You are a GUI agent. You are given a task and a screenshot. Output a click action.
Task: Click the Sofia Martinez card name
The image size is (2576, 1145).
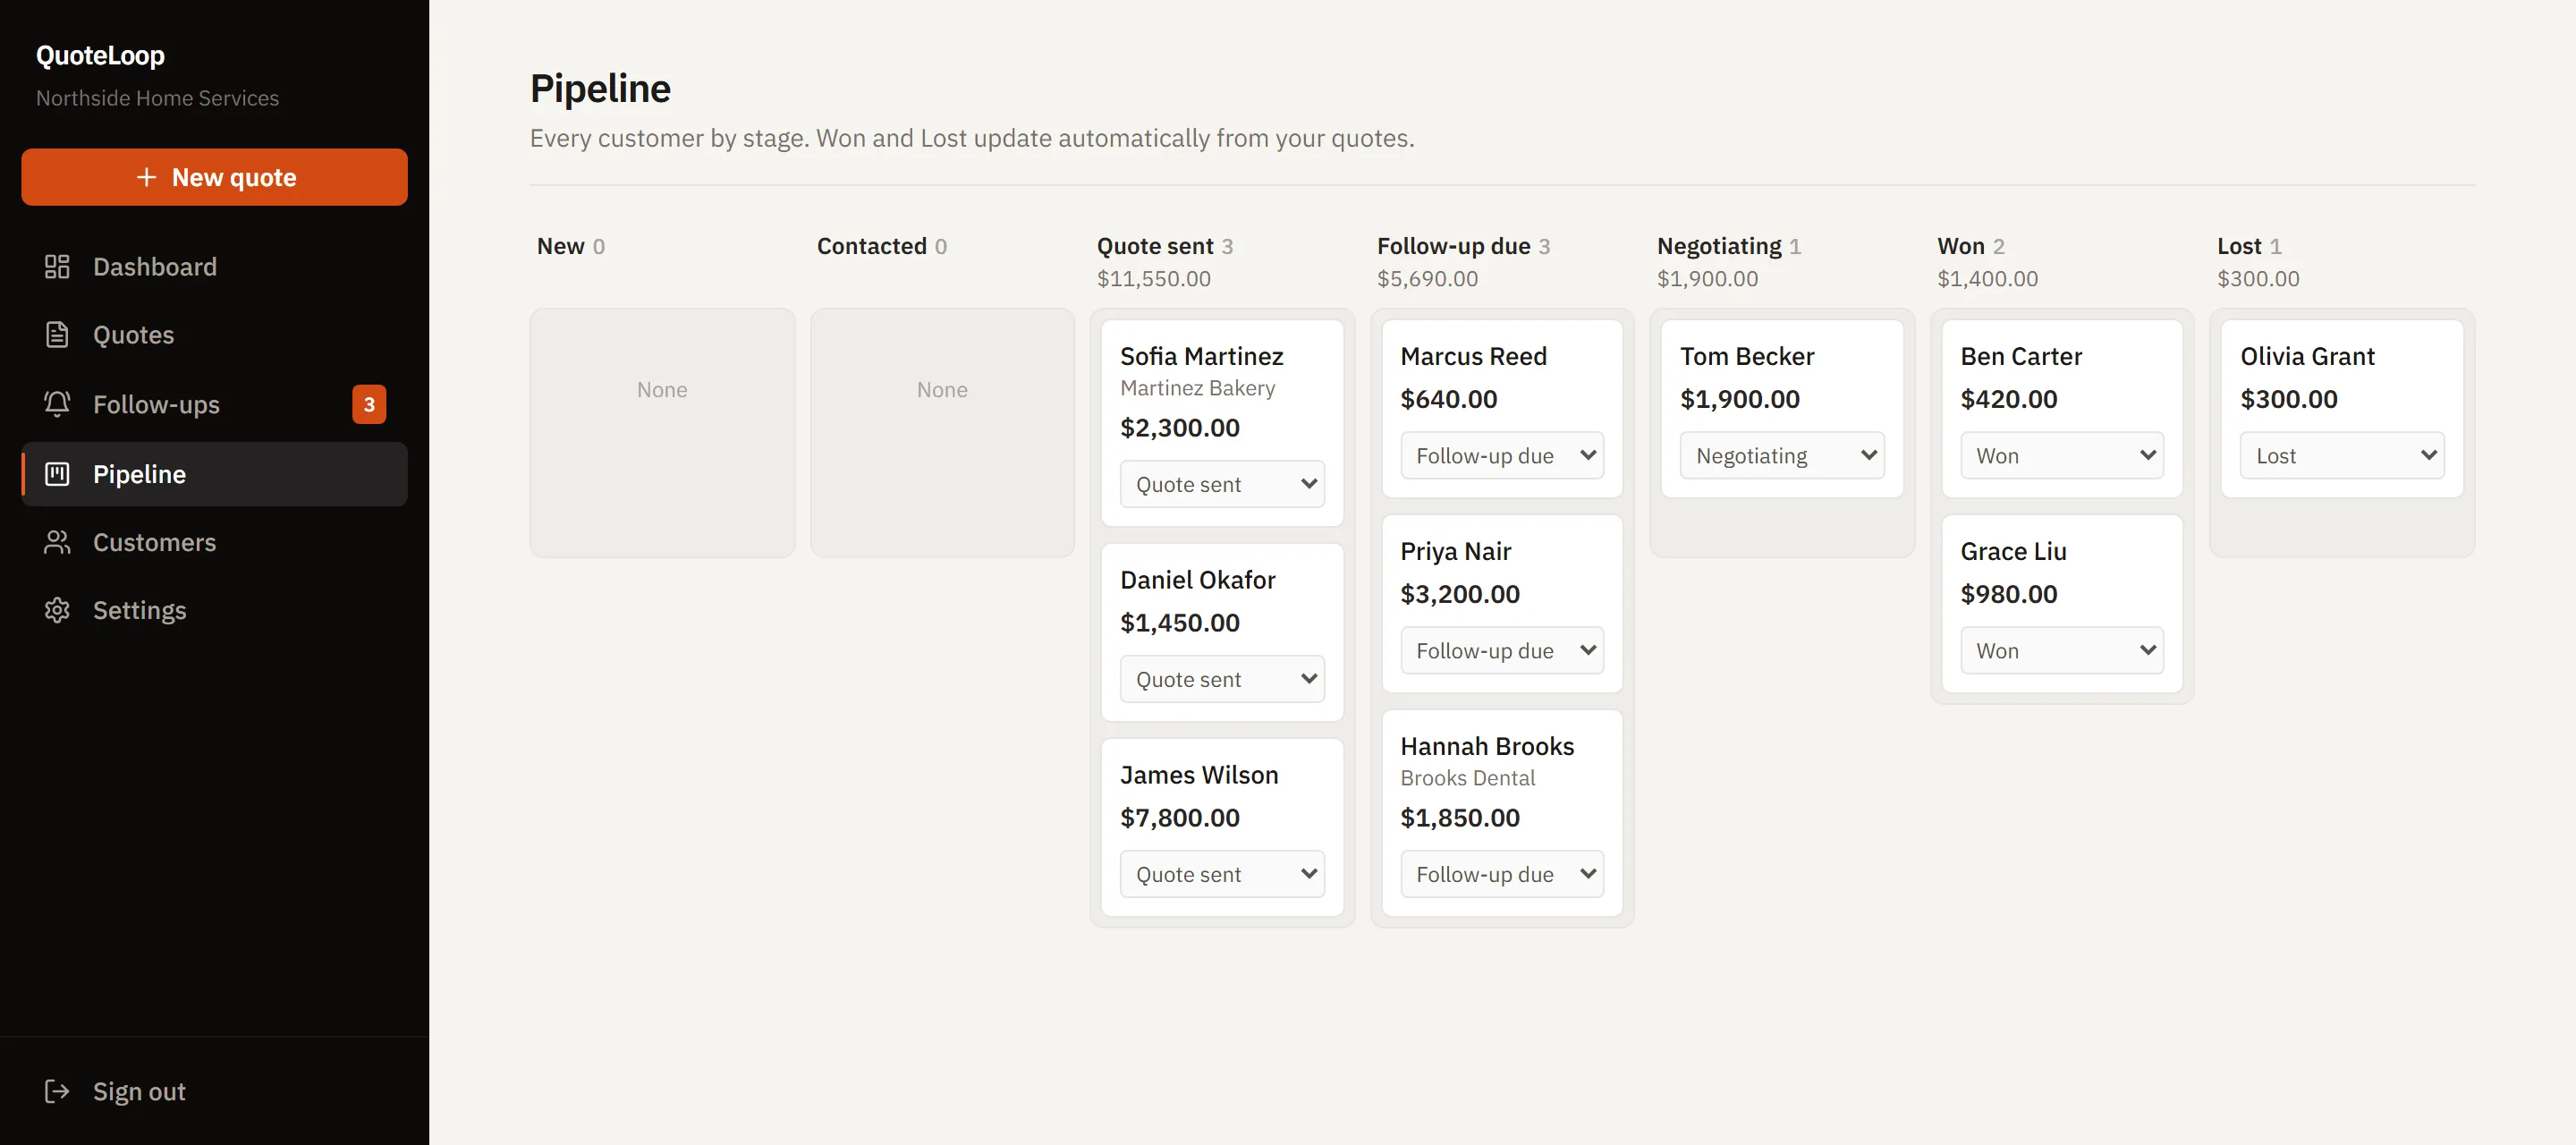coord(1201,356)
